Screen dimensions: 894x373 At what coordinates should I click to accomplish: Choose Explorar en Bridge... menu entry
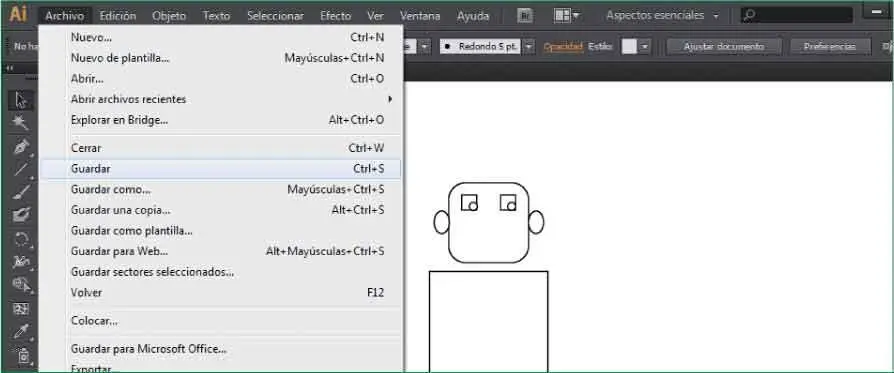pyautogui.click(x=220, y=120)
